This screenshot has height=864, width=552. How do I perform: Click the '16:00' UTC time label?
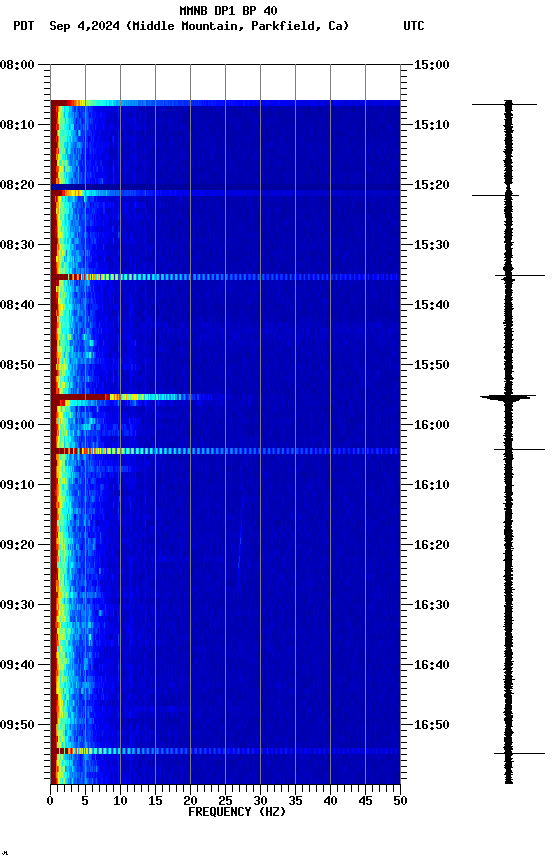pyautogui.click(x=432, y=425)
